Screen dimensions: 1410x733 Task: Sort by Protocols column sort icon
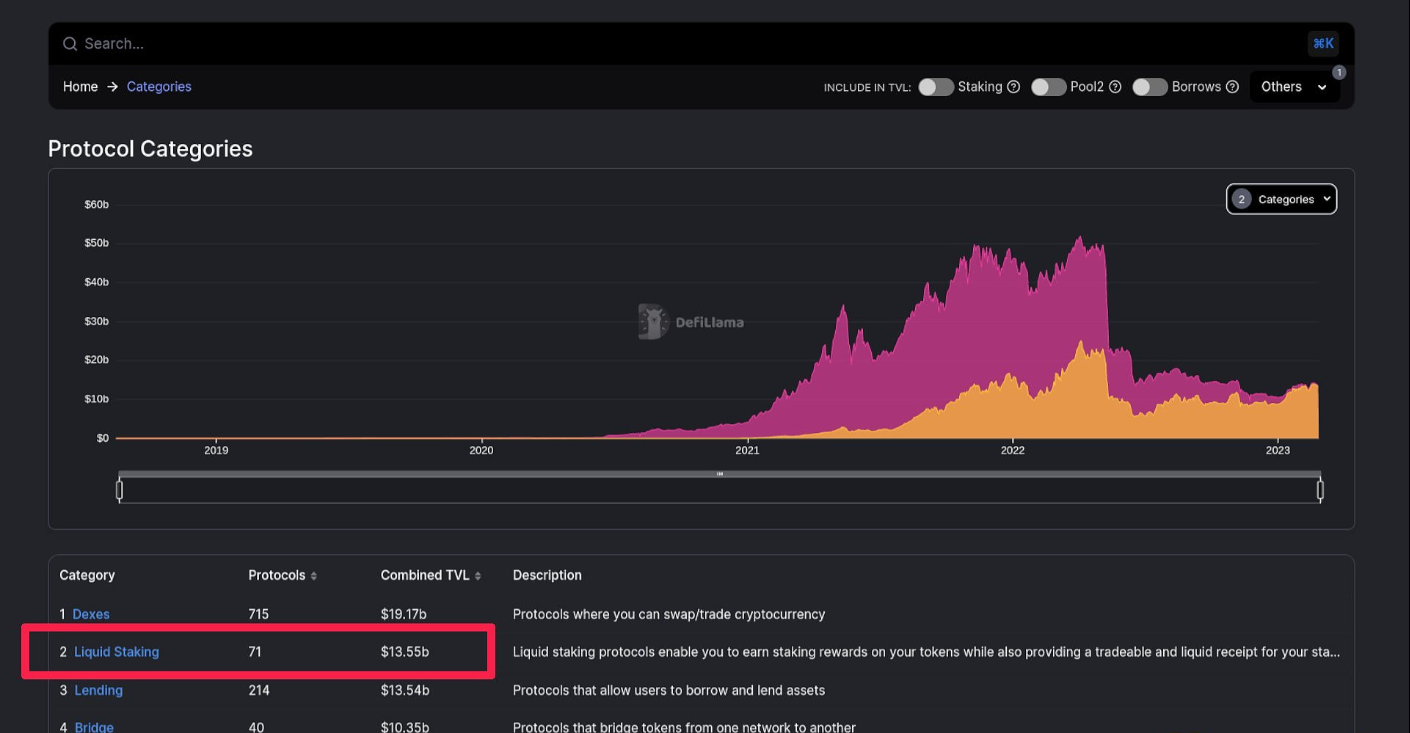[x=314, y=576]
